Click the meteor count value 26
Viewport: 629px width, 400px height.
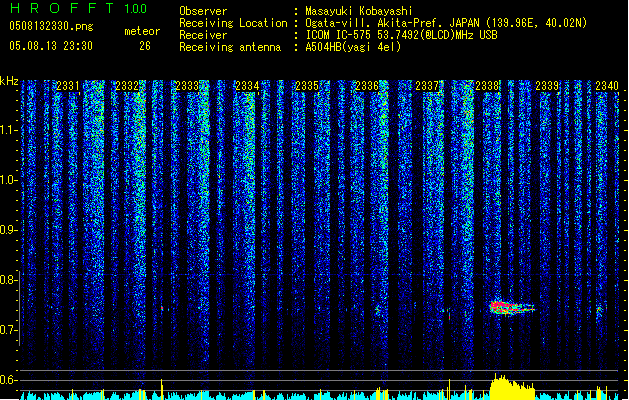(145, 46)
